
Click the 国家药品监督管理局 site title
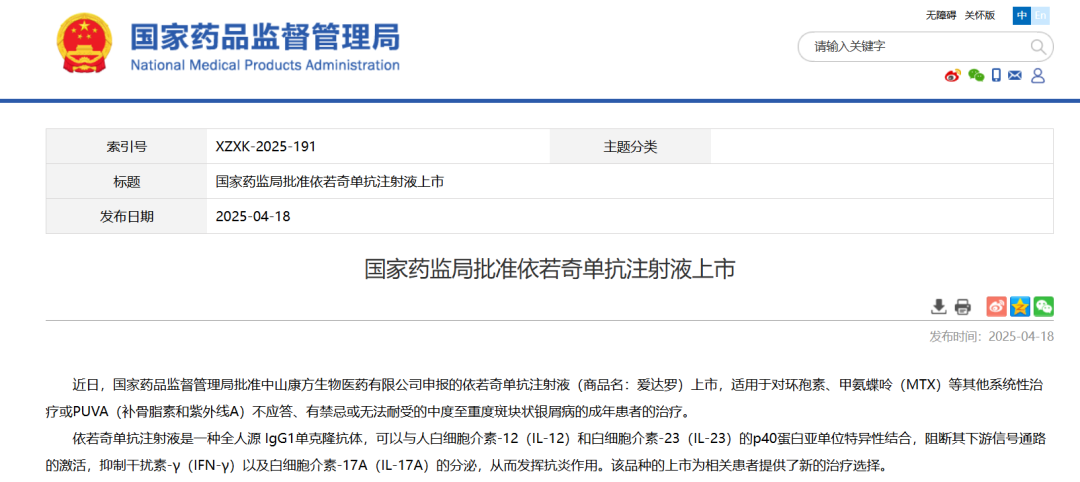265,36
